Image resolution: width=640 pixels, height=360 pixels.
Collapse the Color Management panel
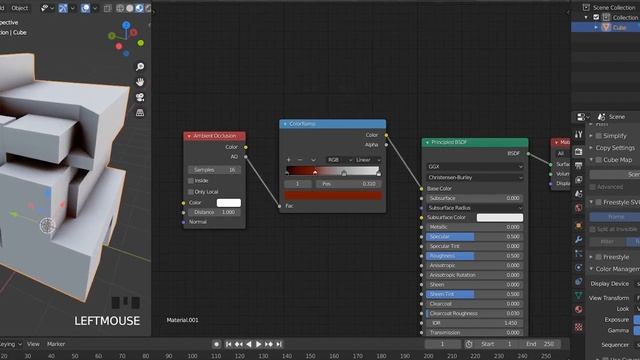(x=591, y=269)
